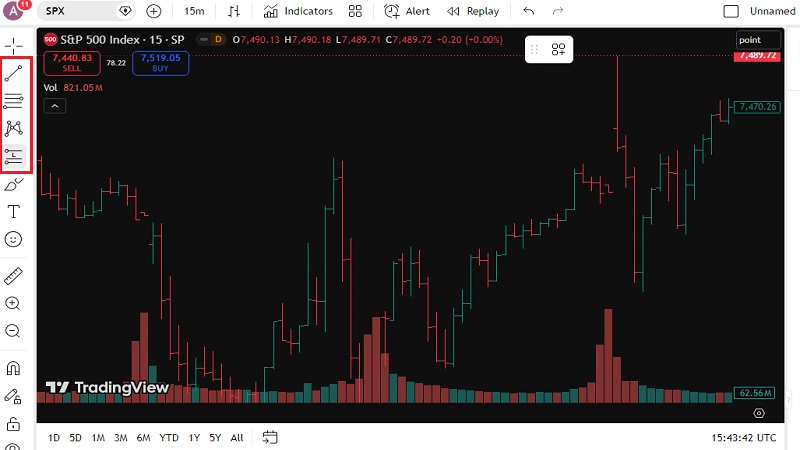Click the 62.56M volume label
This screenshot has height=450, width=800.
(x=755, y=393)
